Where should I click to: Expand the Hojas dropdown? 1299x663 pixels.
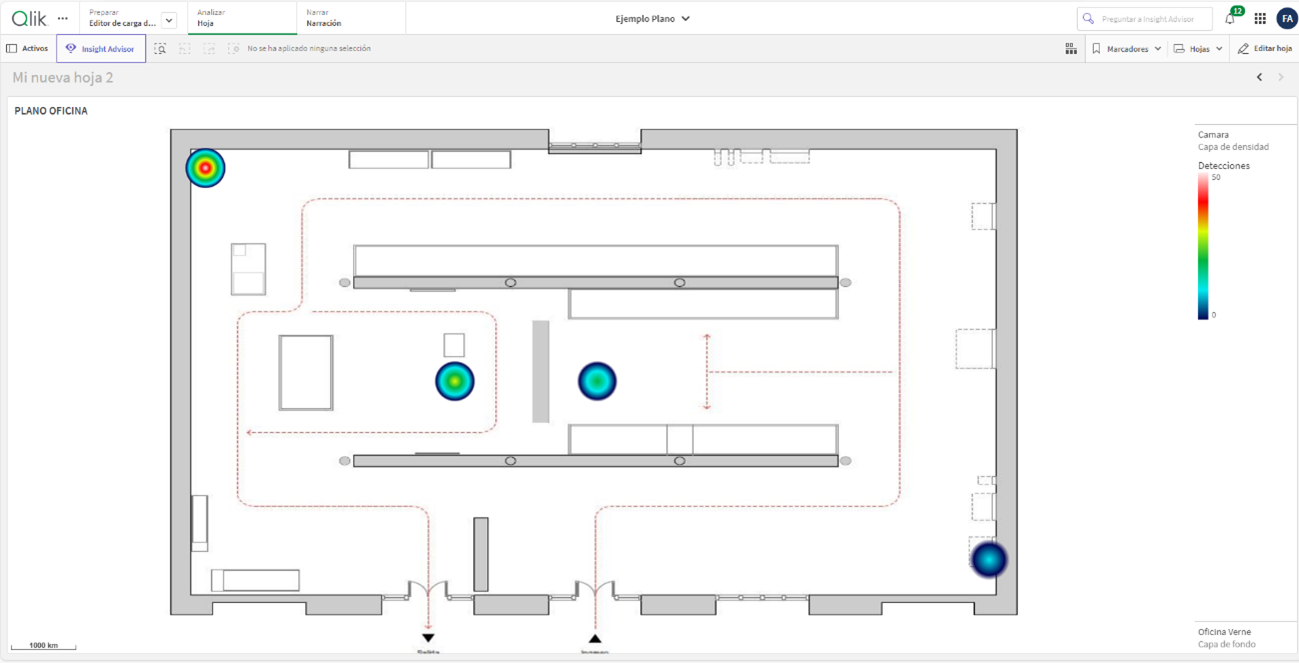[x=1198, y=48]
